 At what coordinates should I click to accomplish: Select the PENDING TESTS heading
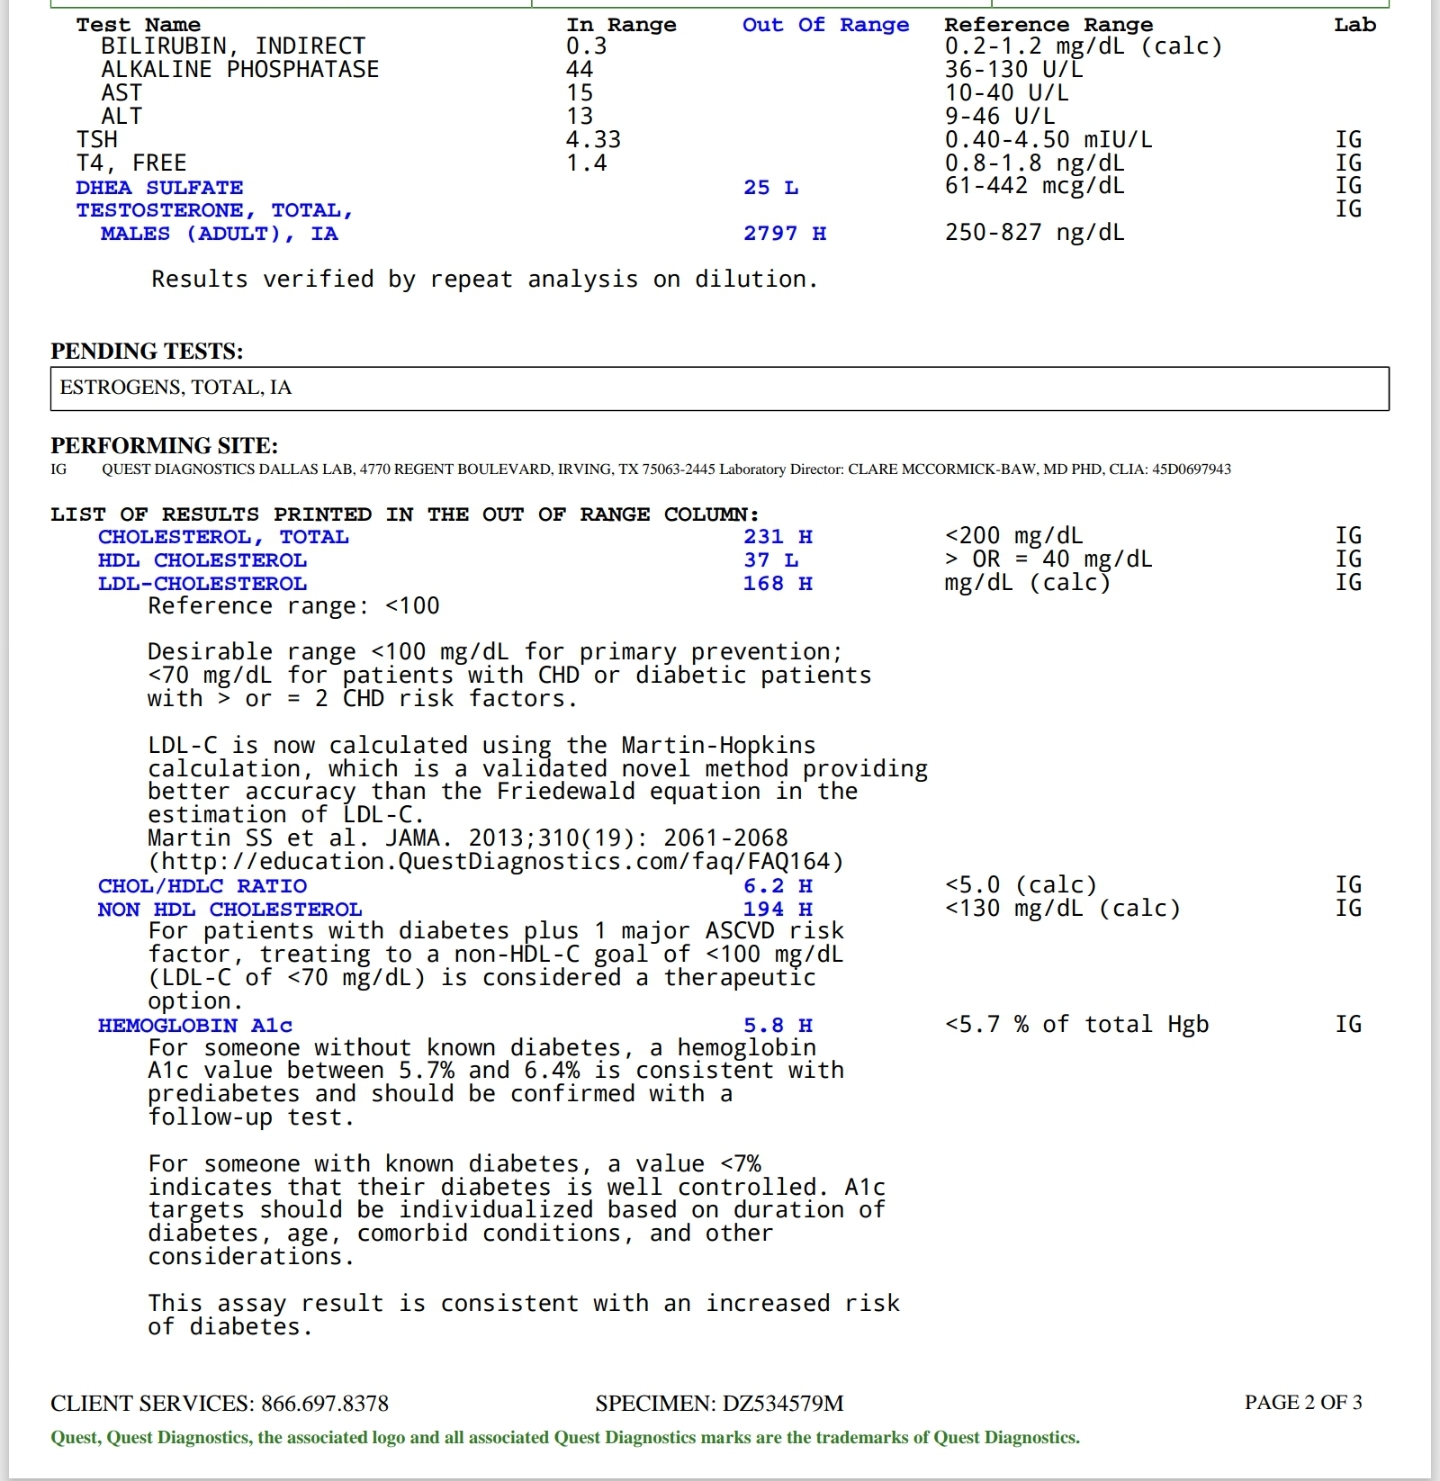click(x=147, y=351)
